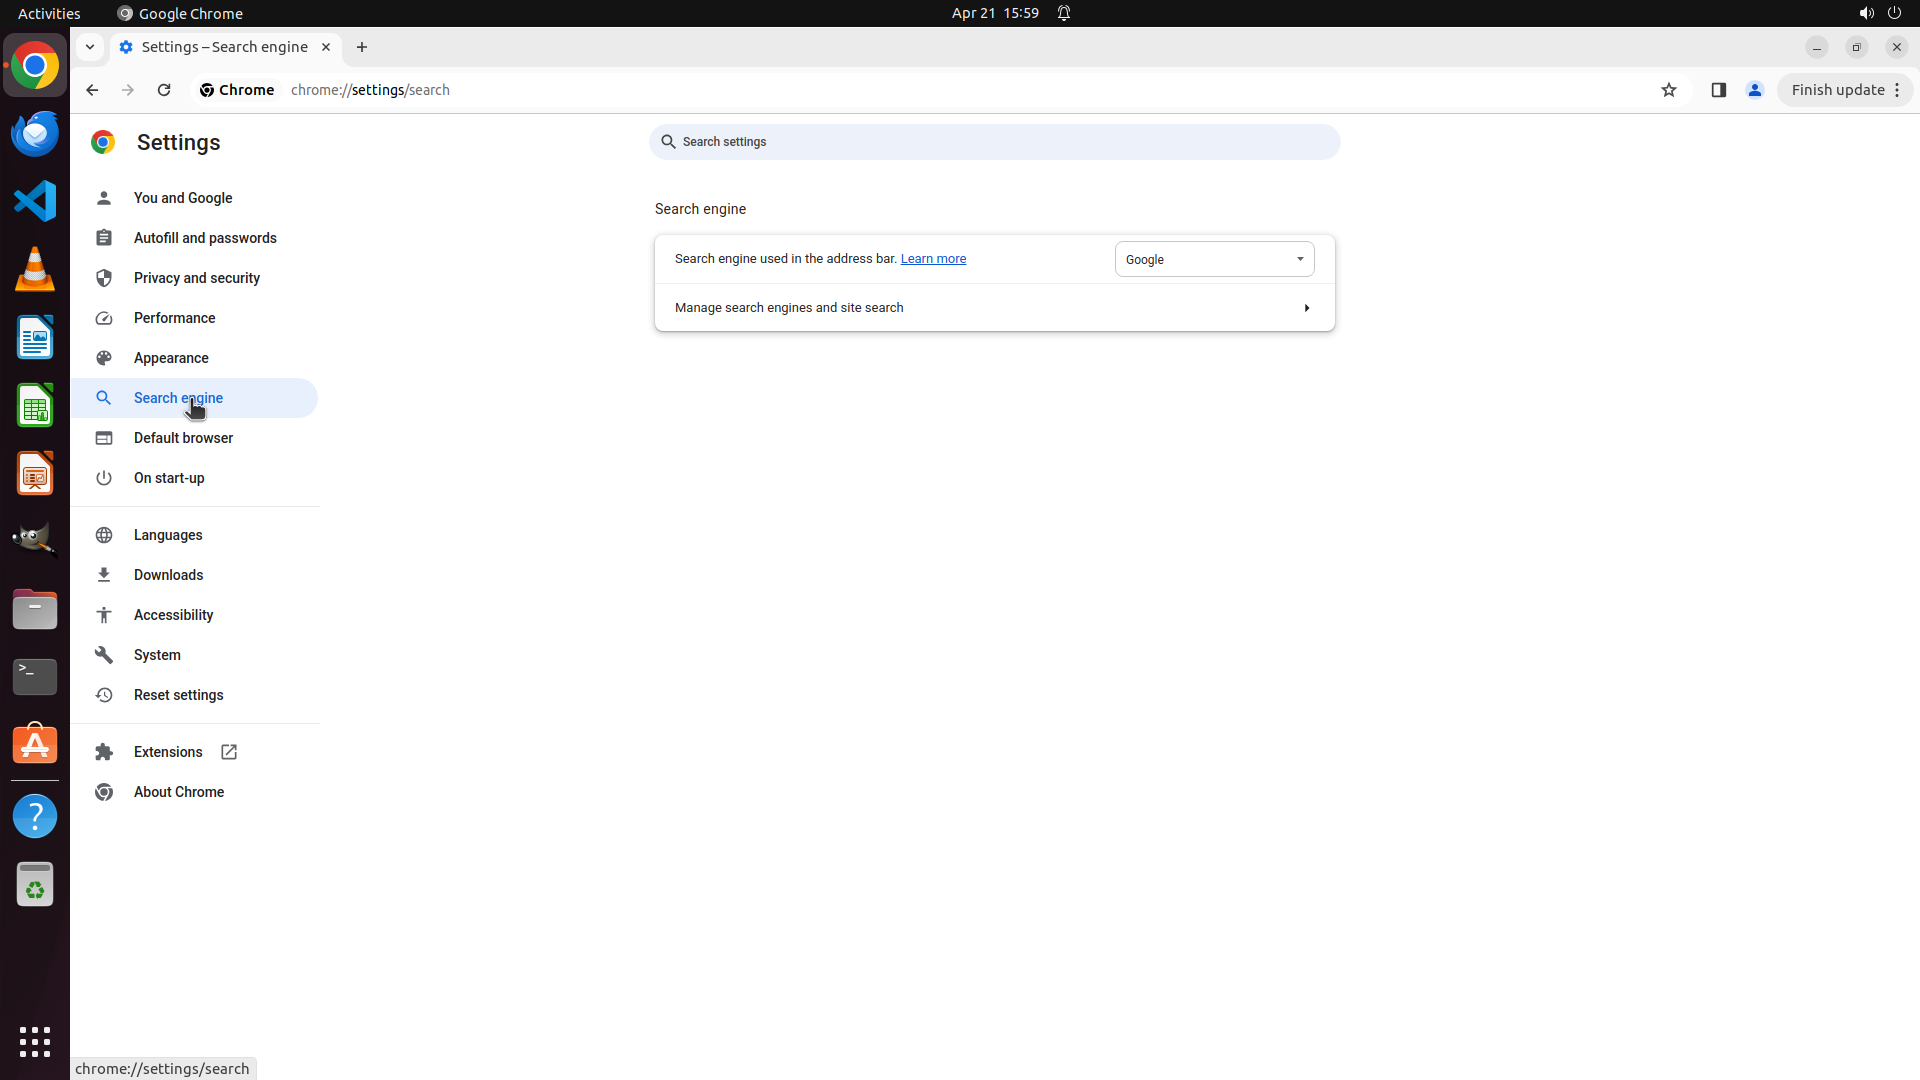Go to Appearance settings section

click(x=171, y=358)
